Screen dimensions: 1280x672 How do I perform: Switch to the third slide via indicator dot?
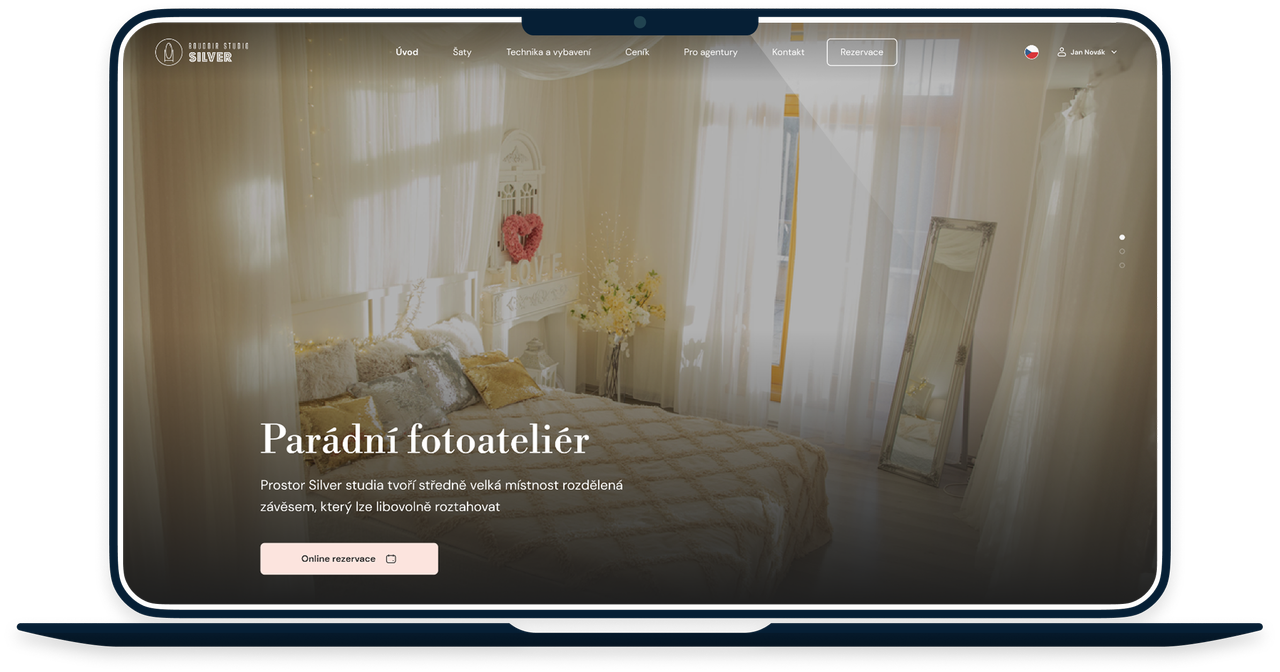point(1121,265)
